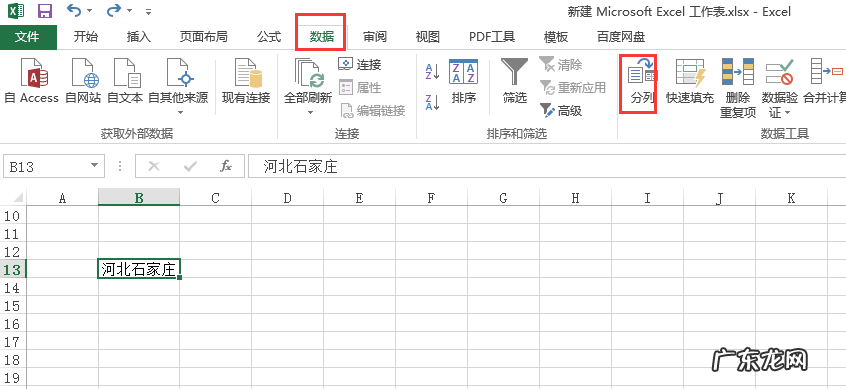846x389 pixels.
Task: Import data 自文本
Action: [125, 81]
